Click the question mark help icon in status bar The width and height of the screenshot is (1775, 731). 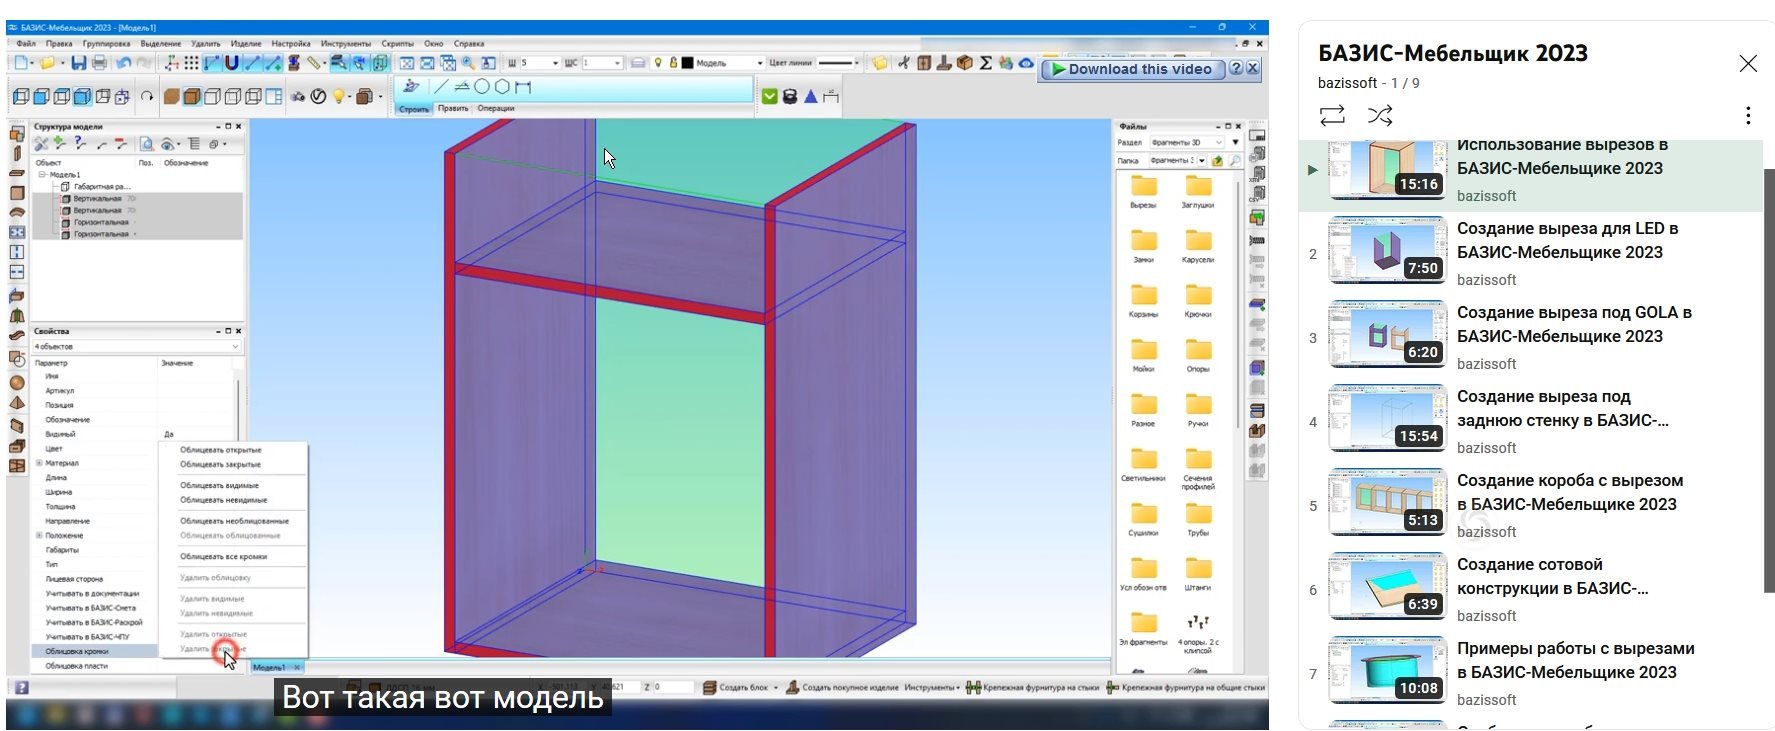[22, 688]
